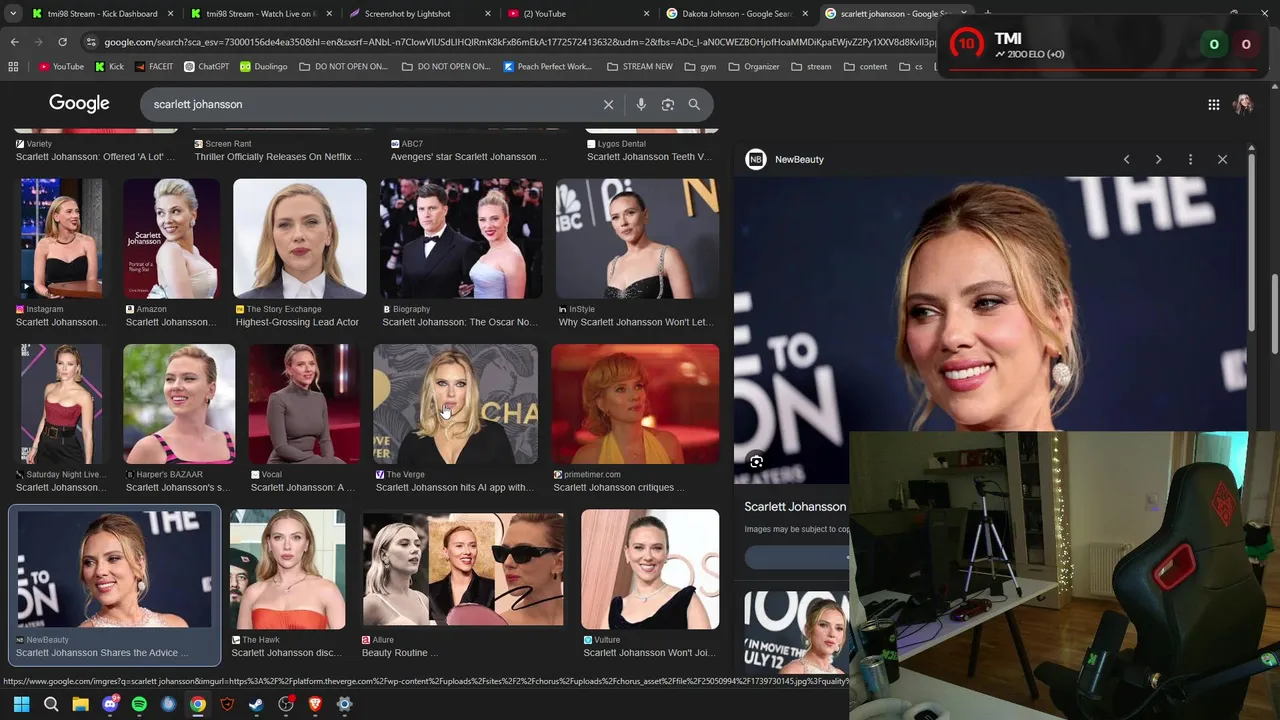Open the InStyle image result thumbnail
Screen dimensions: 1280x720
pos(637,238)
